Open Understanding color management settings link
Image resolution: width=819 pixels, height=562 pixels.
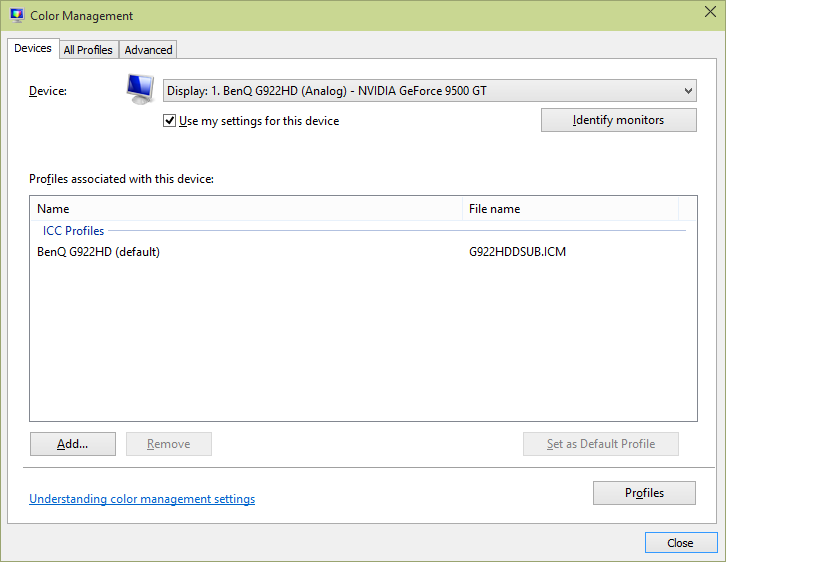tap(142, 499)
